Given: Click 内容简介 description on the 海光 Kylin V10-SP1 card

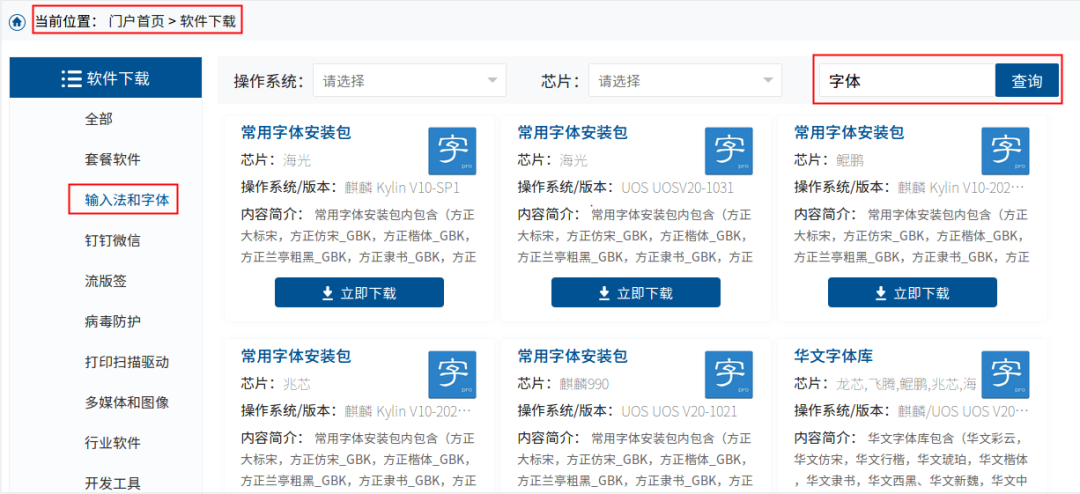Looking at the screenshot, I should [x=359, y=235].
